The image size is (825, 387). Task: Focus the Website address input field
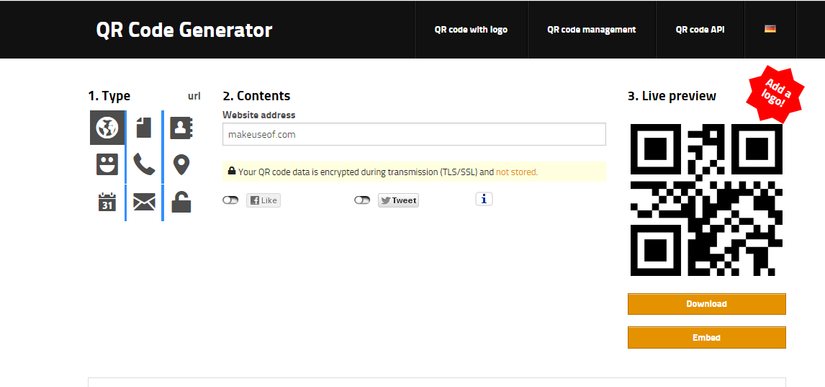414,135
